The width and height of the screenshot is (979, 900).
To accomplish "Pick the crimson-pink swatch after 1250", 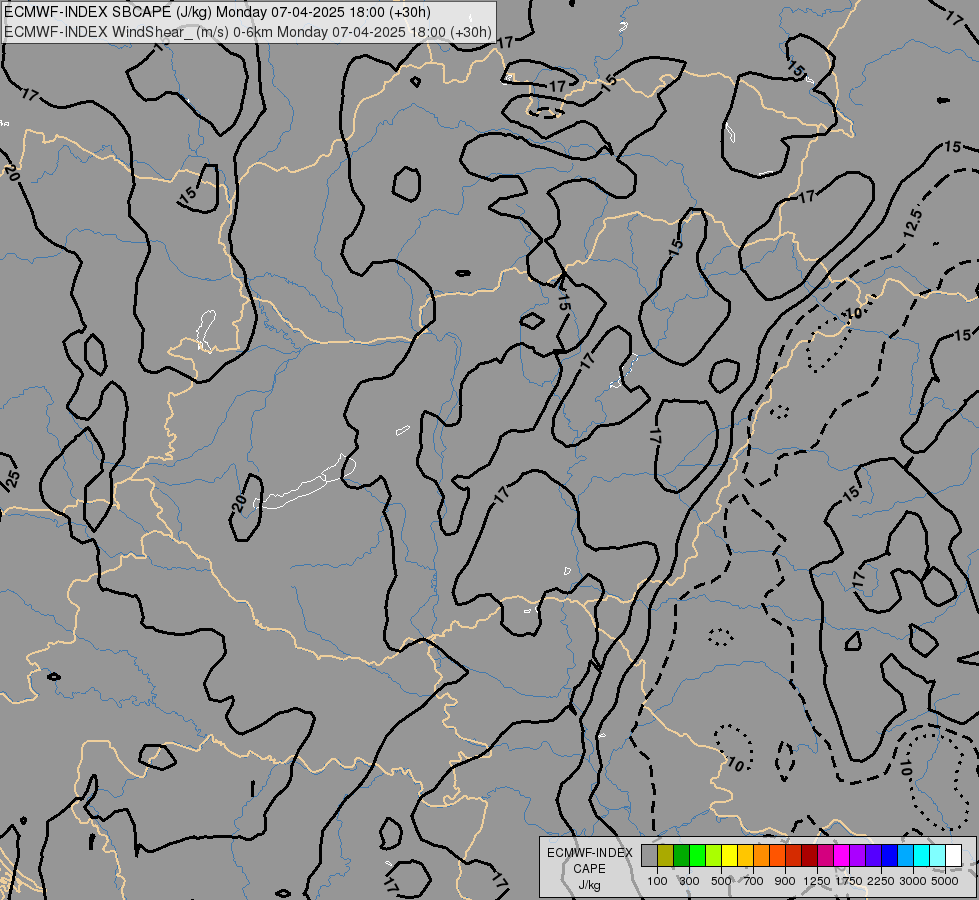I will coord(825,856).
